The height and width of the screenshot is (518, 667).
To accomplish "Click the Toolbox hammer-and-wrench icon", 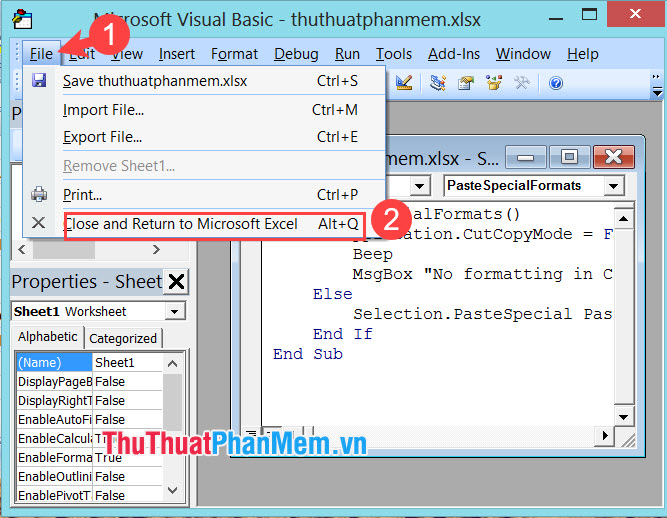I will pos(522,83).
